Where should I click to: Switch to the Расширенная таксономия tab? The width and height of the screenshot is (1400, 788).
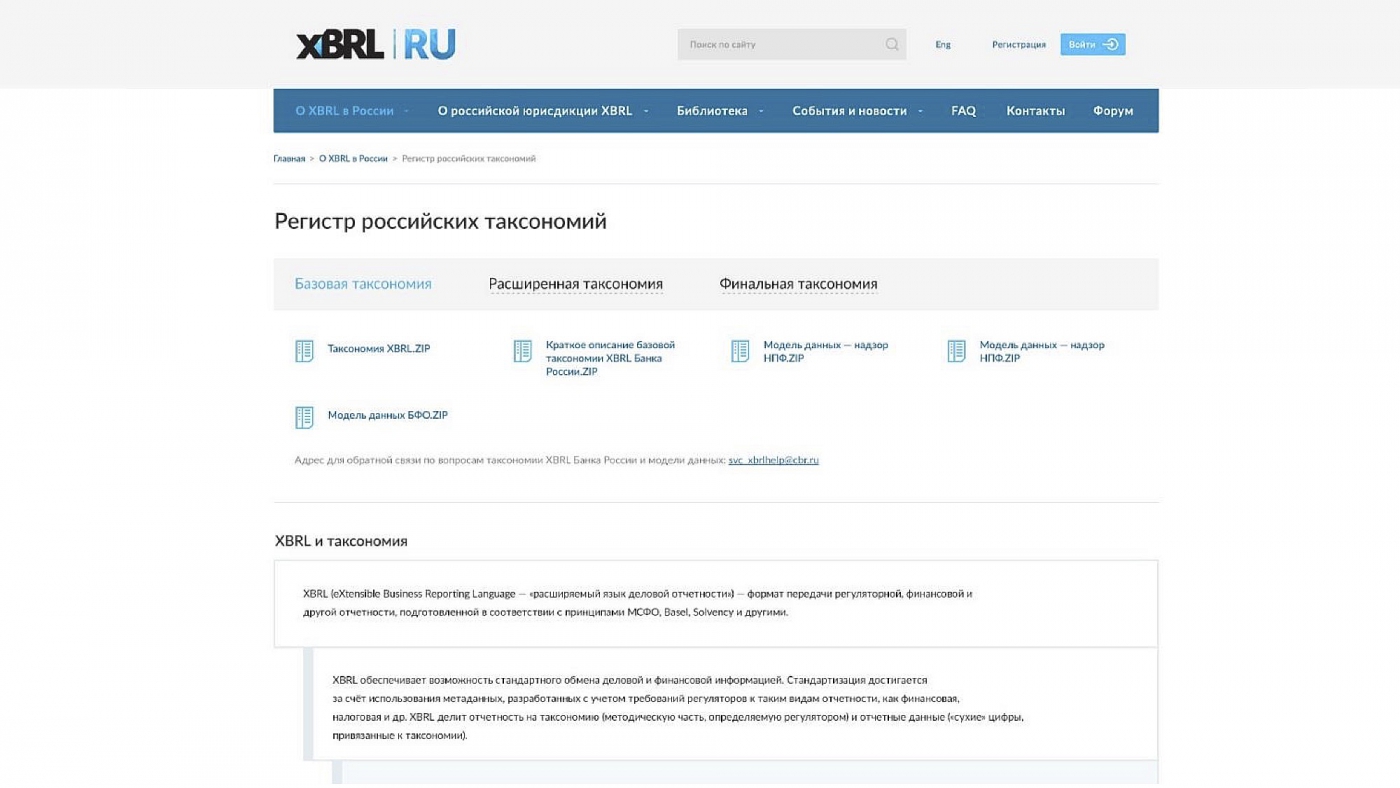click(x=576, y=284)
